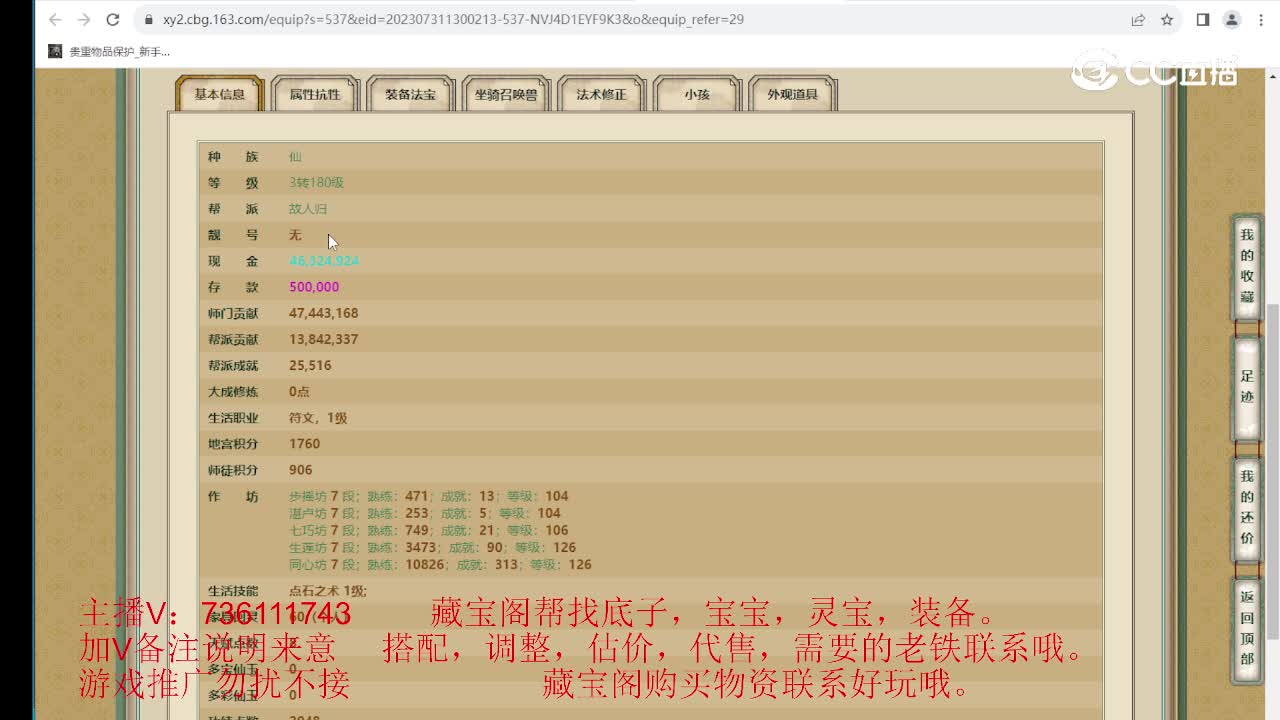Click the browser profile avatar
This screenshot has width=1280, height=720.
click(x=1231, y=19)
